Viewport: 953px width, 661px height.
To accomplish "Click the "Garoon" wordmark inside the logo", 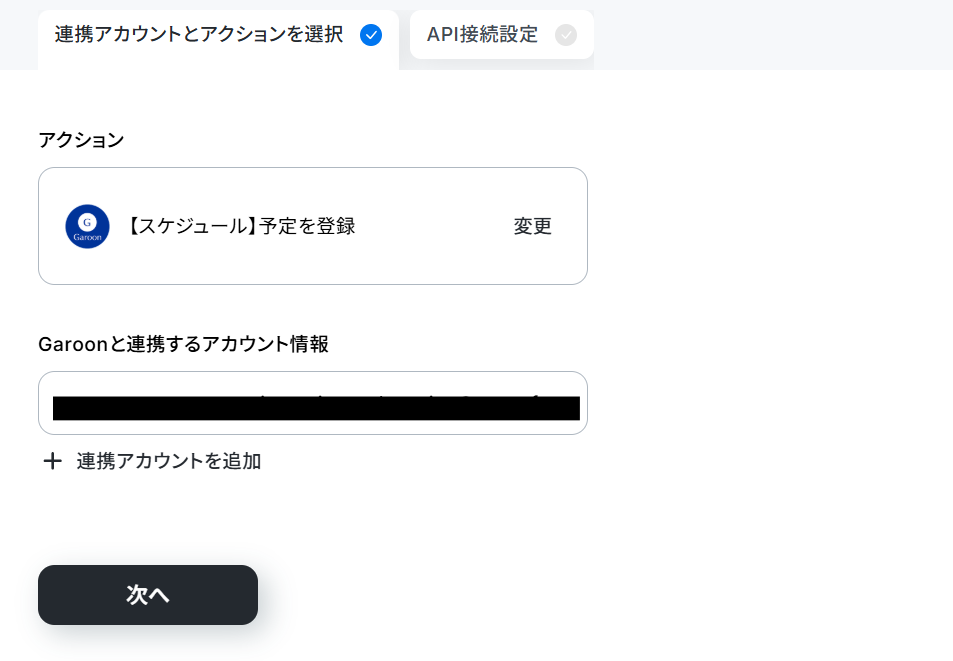I will click(88, 238).
